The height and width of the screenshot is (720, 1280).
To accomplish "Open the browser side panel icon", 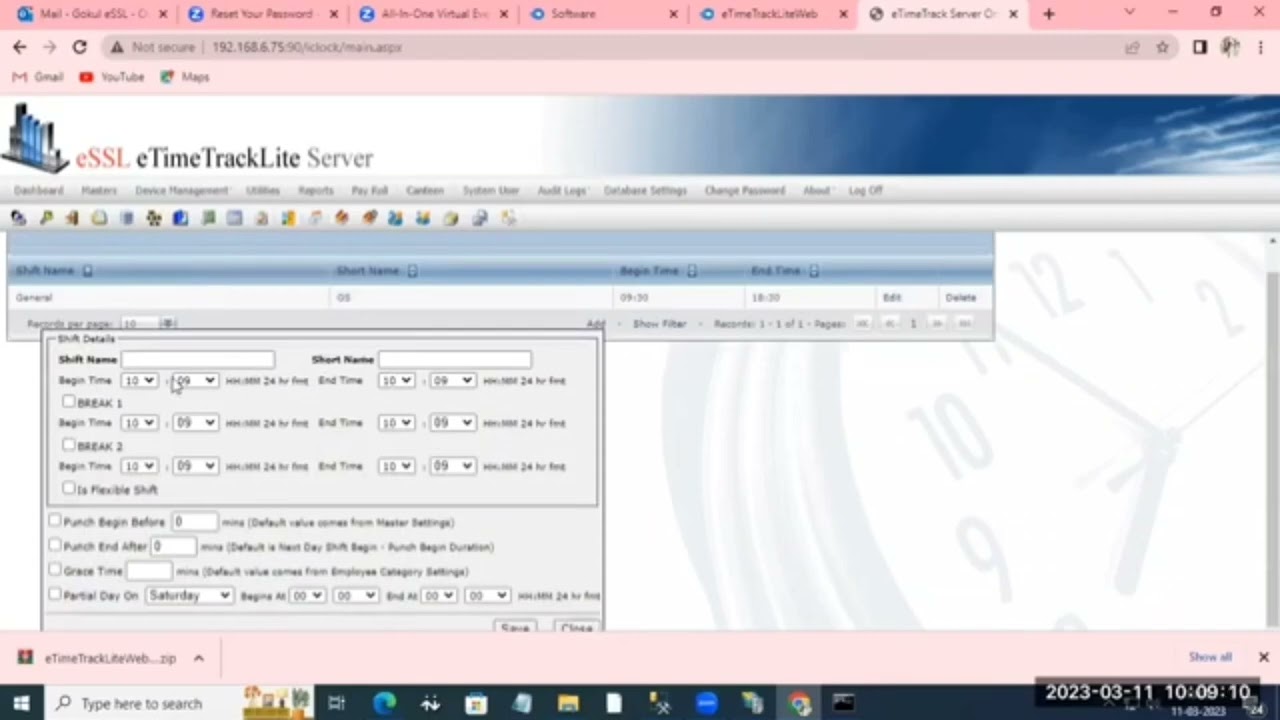I will coord(1200,47).
